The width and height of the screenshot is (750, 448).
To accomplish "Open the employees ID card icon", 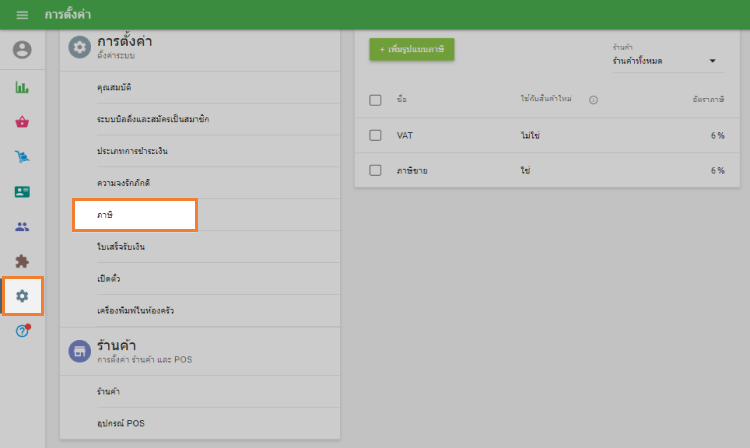I will coord(22,191).
